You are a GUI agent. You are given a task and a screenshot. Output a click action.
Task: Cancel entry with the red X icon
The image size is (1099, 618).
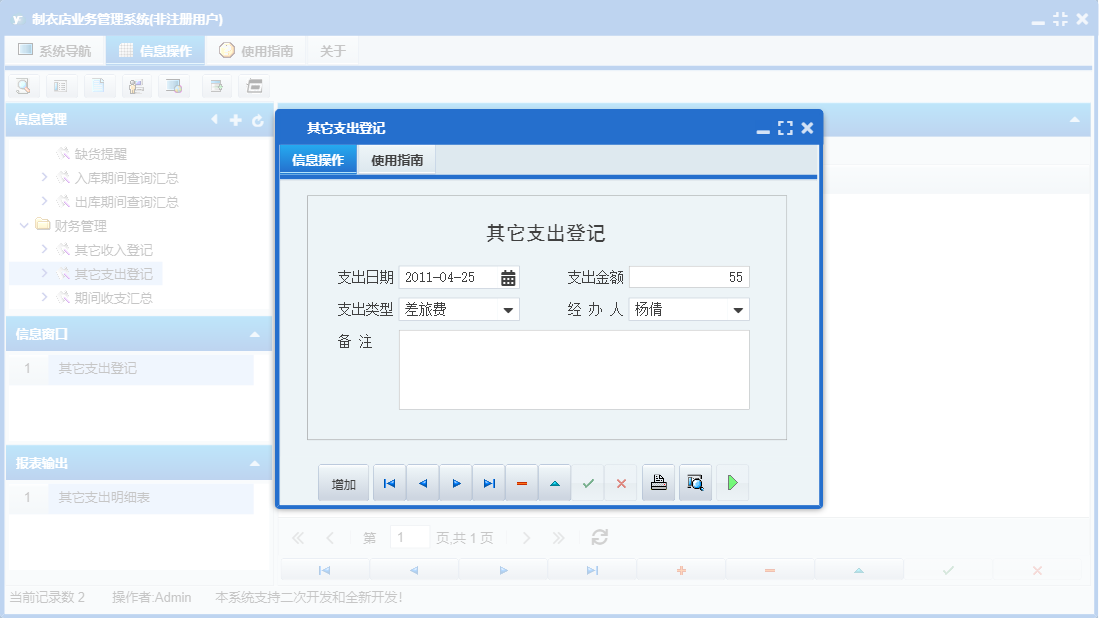click(620, 482)
